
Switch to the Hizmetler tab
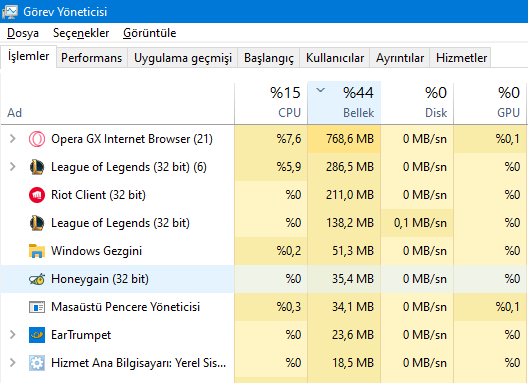tap(461, 58)
